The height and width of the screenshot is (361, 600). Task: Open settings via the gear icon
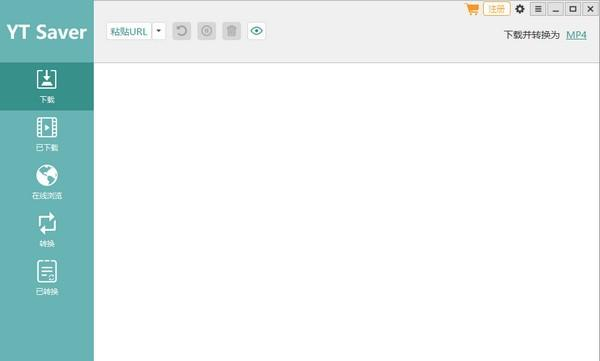[520, 9]
